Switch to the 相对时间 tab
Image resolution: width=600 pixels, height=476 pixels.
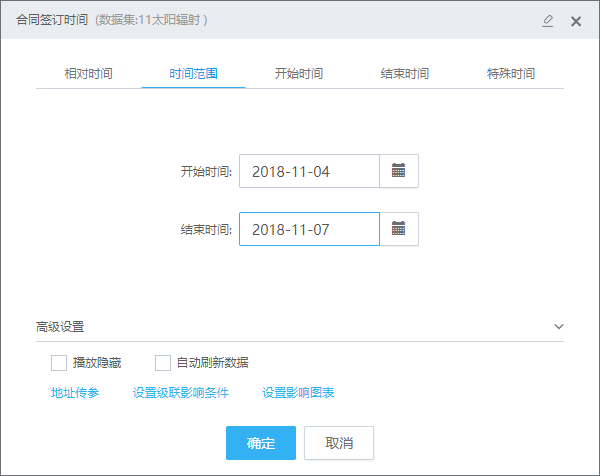point(88,74)
